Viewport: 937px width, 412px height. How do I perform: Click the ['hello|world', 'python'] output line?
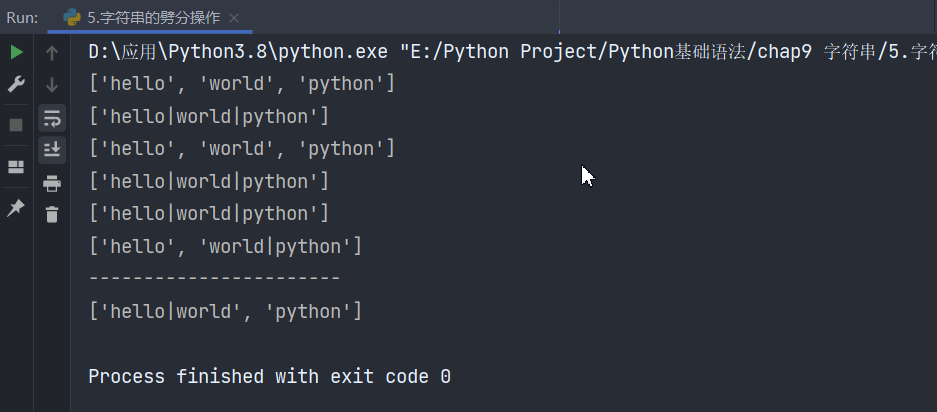225,311
